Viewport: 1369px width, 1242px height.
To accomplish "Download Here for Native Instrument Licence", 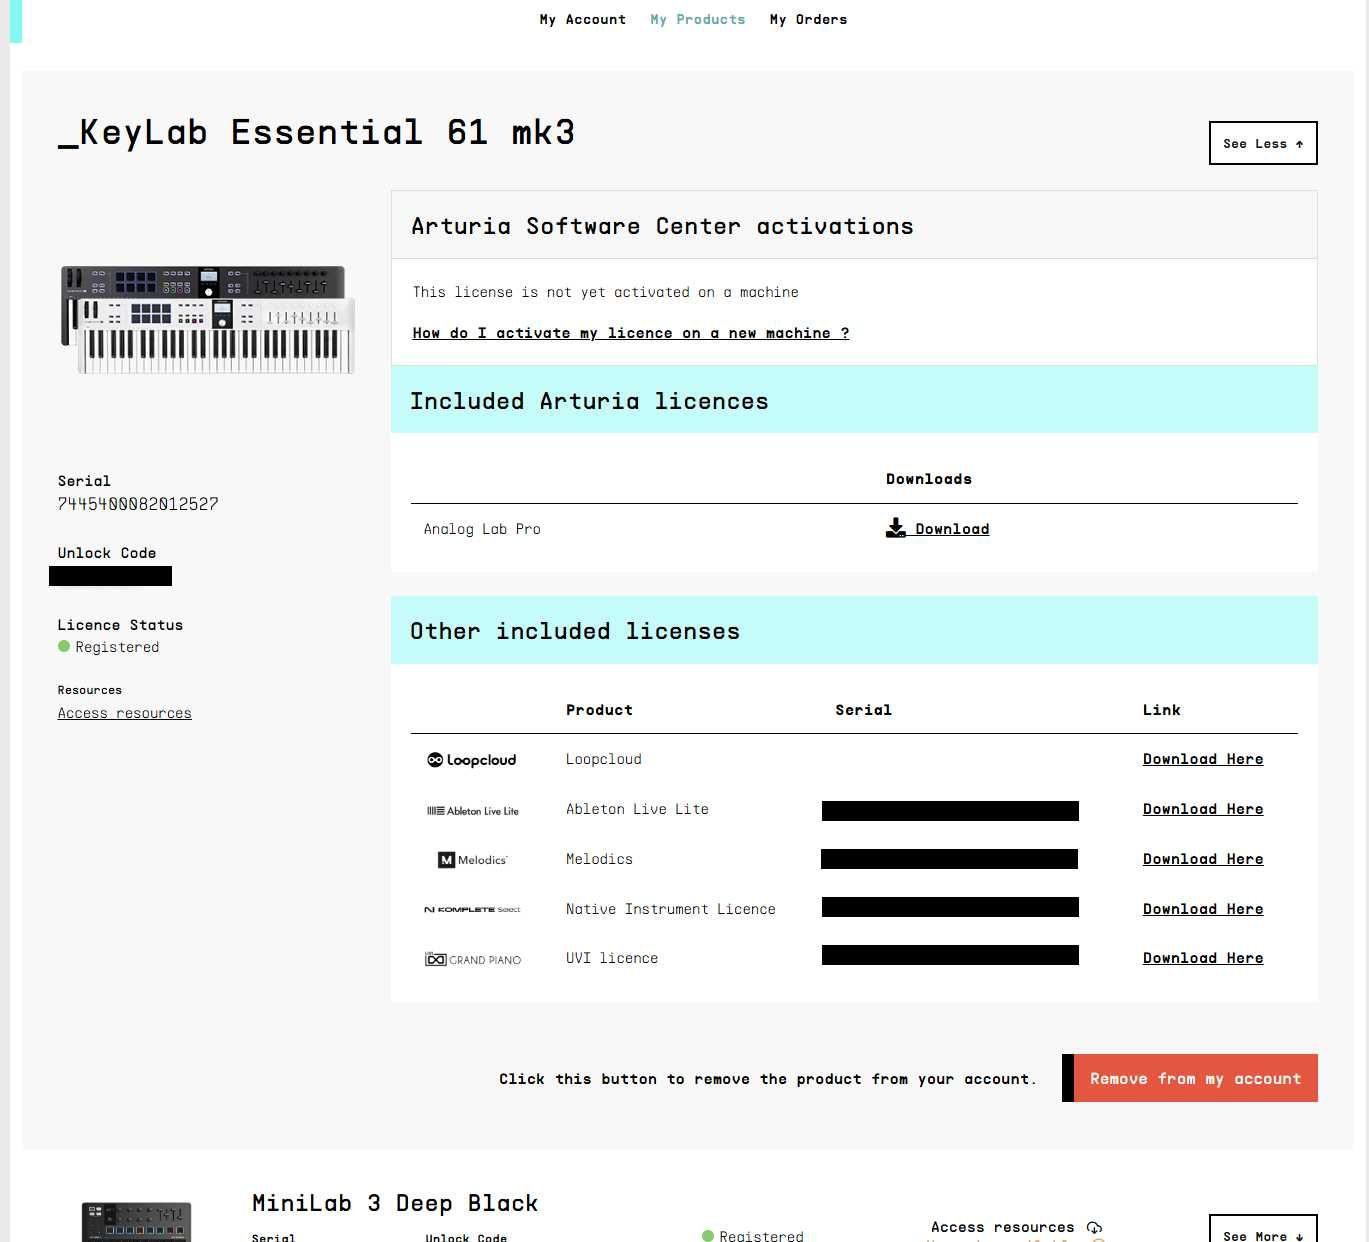I will click(x=1203, y=909).
